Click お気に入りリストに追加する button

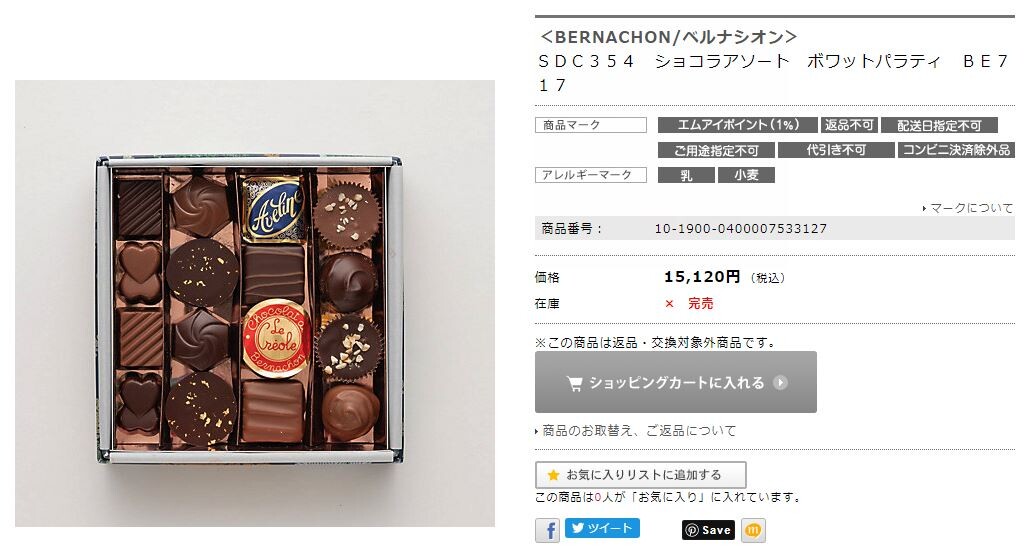tap(641, 475)
